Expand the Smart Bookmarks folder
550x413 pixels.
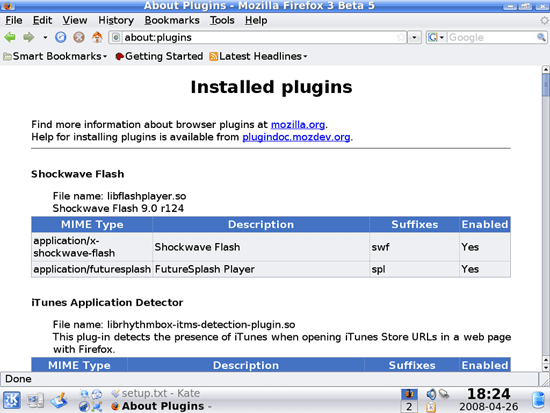(x=55, y=56)
